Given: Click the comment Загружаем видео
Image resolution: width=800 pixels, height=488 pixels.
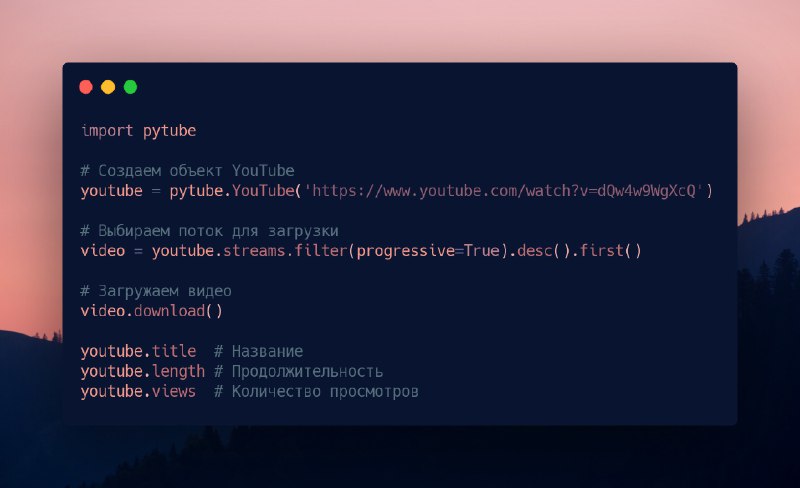Looking at the screenshot, I should click(x=156, y=291).
